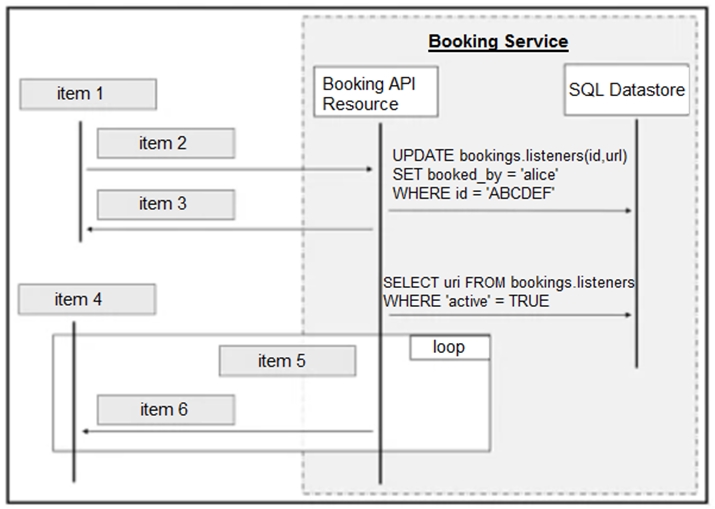Select the UPDATE bookings.listeners query text

(x=510, y=156)
